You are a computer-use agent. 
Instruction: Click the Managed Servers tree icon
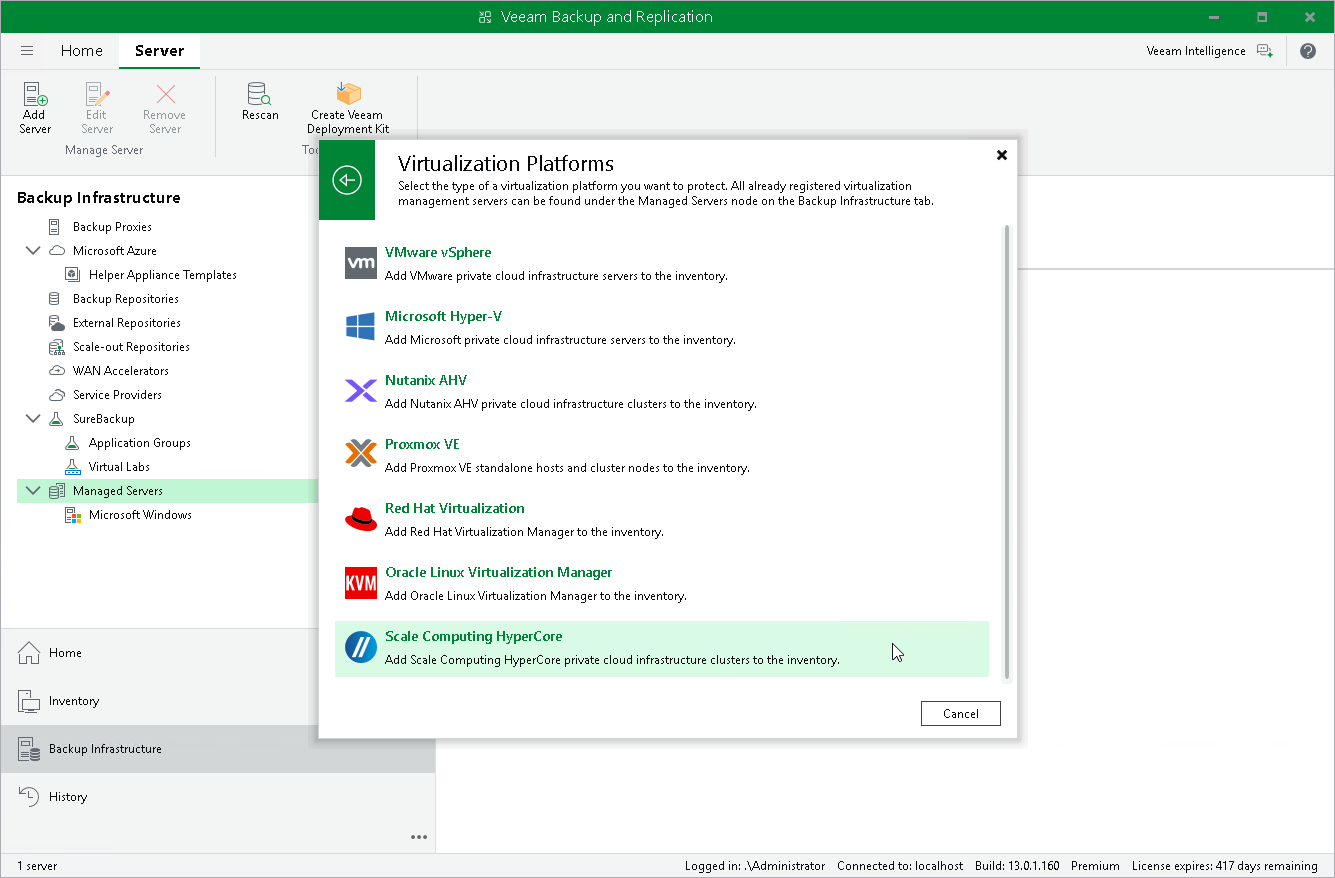[x=57, y=491]
